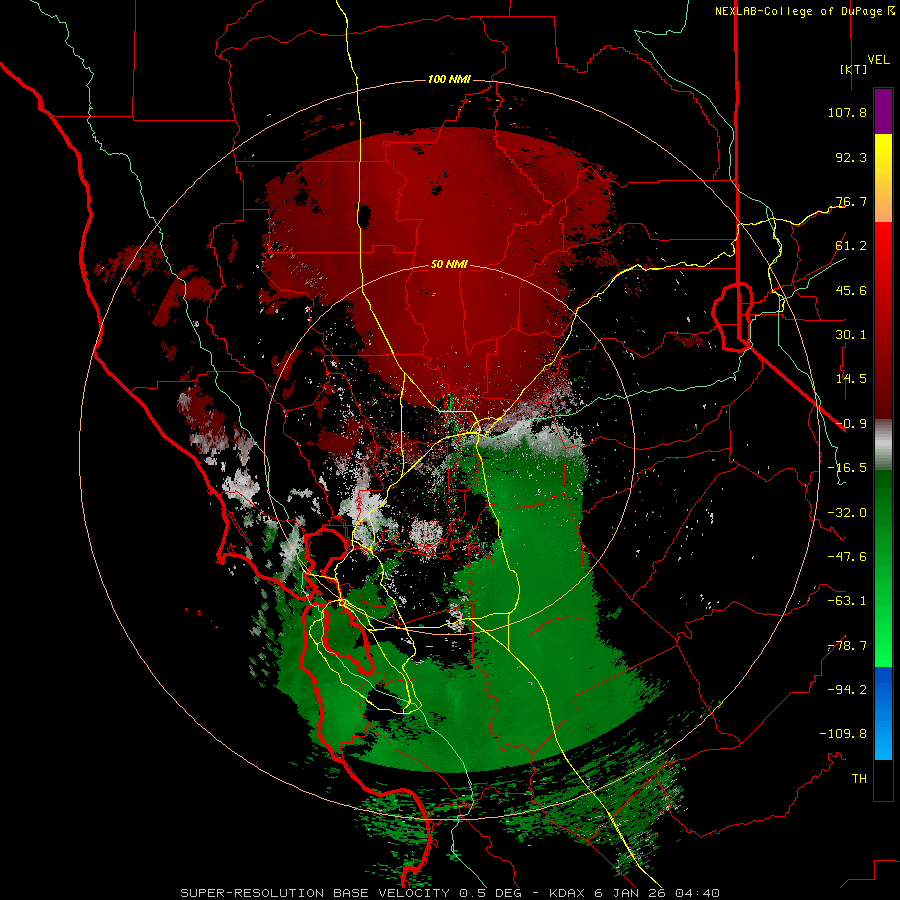The height and width of the screenshot is (900, 900).
Task: Click the TH legend label
Action: coord(859,779)
